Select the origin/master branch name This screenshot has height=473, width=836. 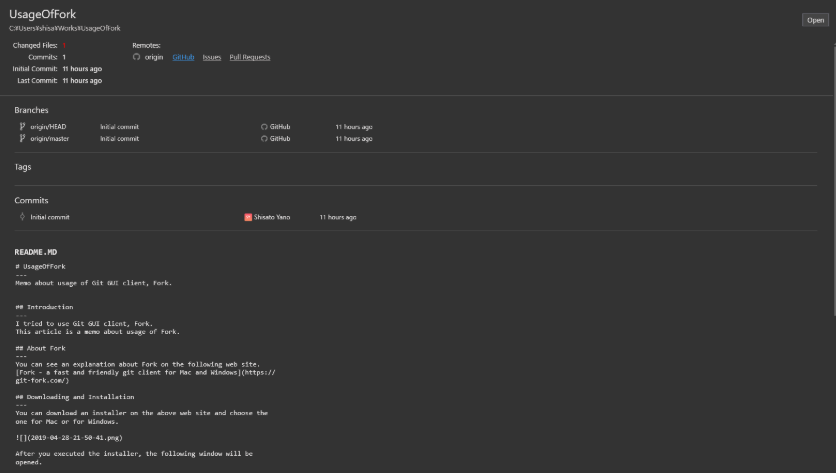coord(50,139)
